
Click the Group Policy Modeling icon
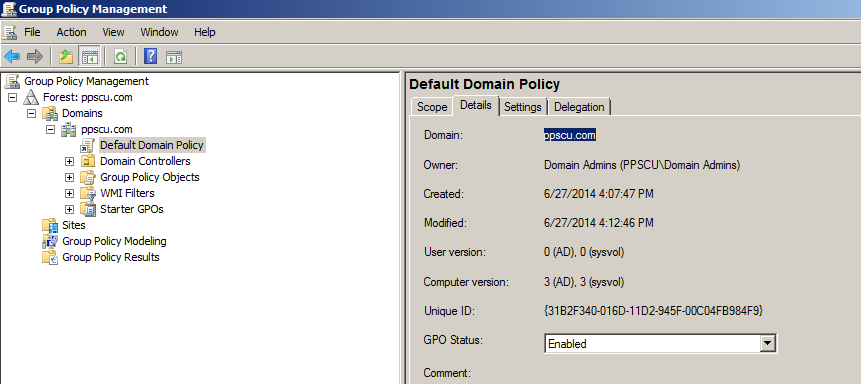51,241
